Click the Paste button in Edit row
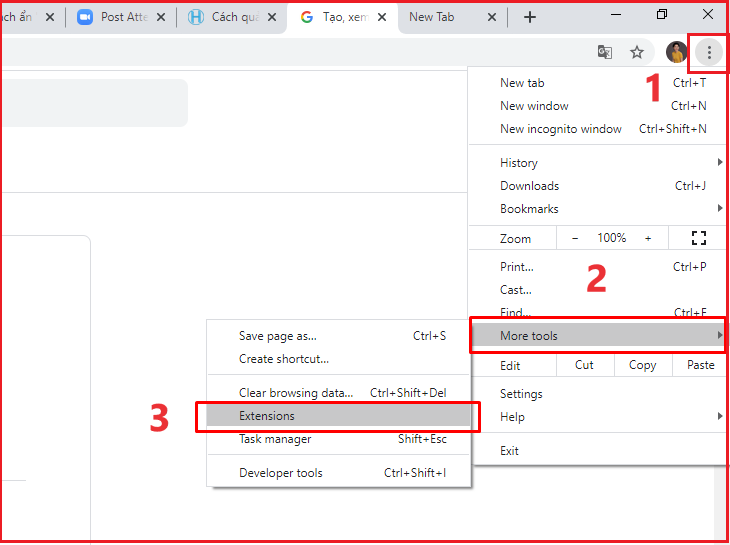 pyautogui.click(x=700, y=365)
